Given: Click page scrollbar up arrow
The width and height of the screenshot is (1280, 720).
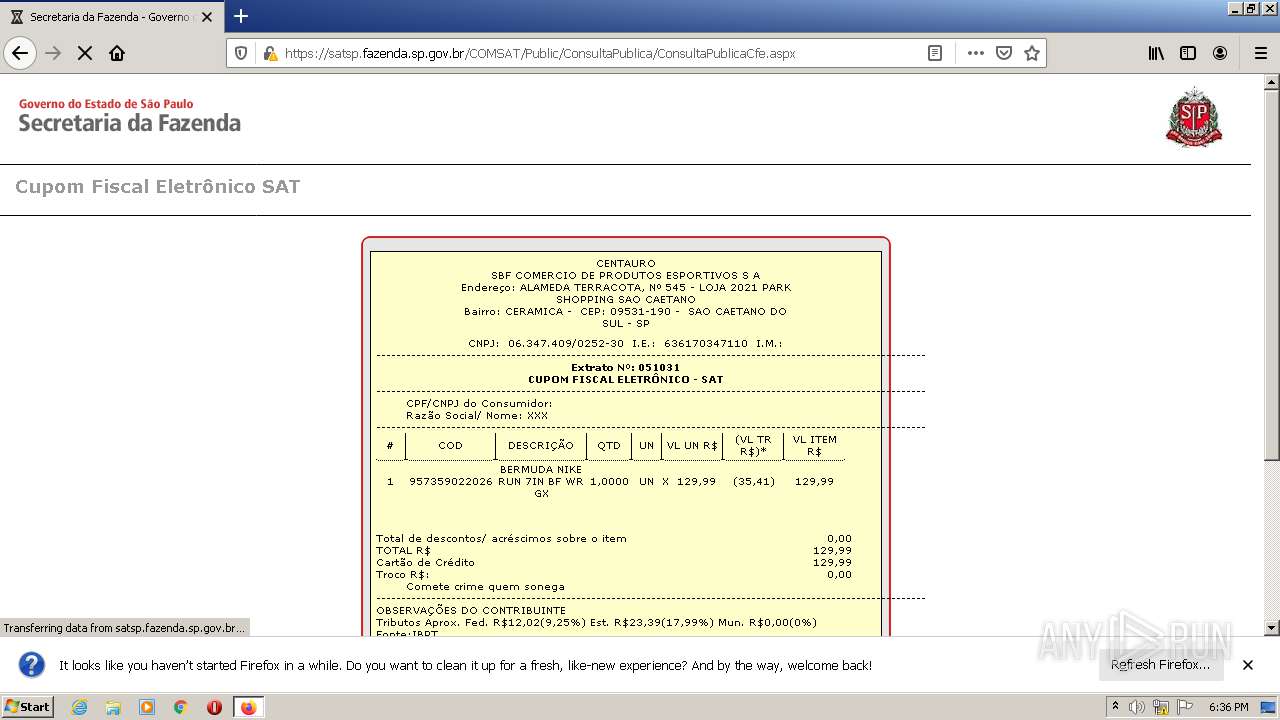Looking at the screenshot, I should click(x=1271, y=81).
